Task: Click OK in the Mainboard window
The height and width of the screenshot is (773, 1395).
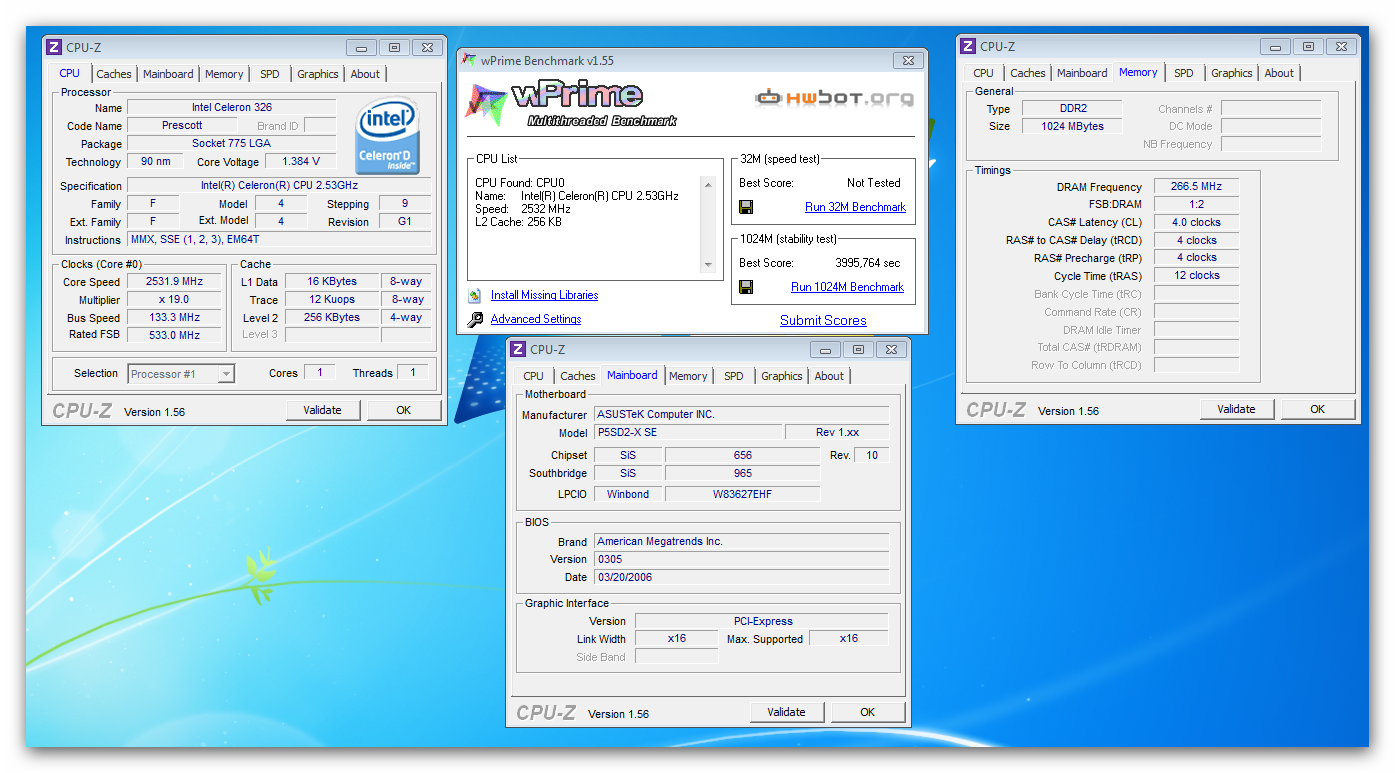Action: tap(867, 712)
